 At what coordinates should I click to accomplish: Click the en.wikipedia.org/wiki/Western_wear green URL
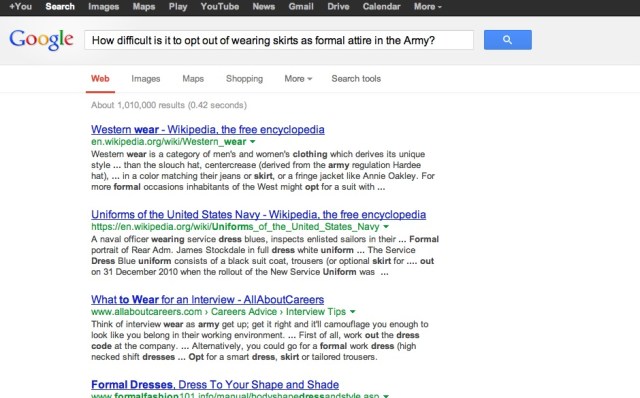[x=169, y=142]
